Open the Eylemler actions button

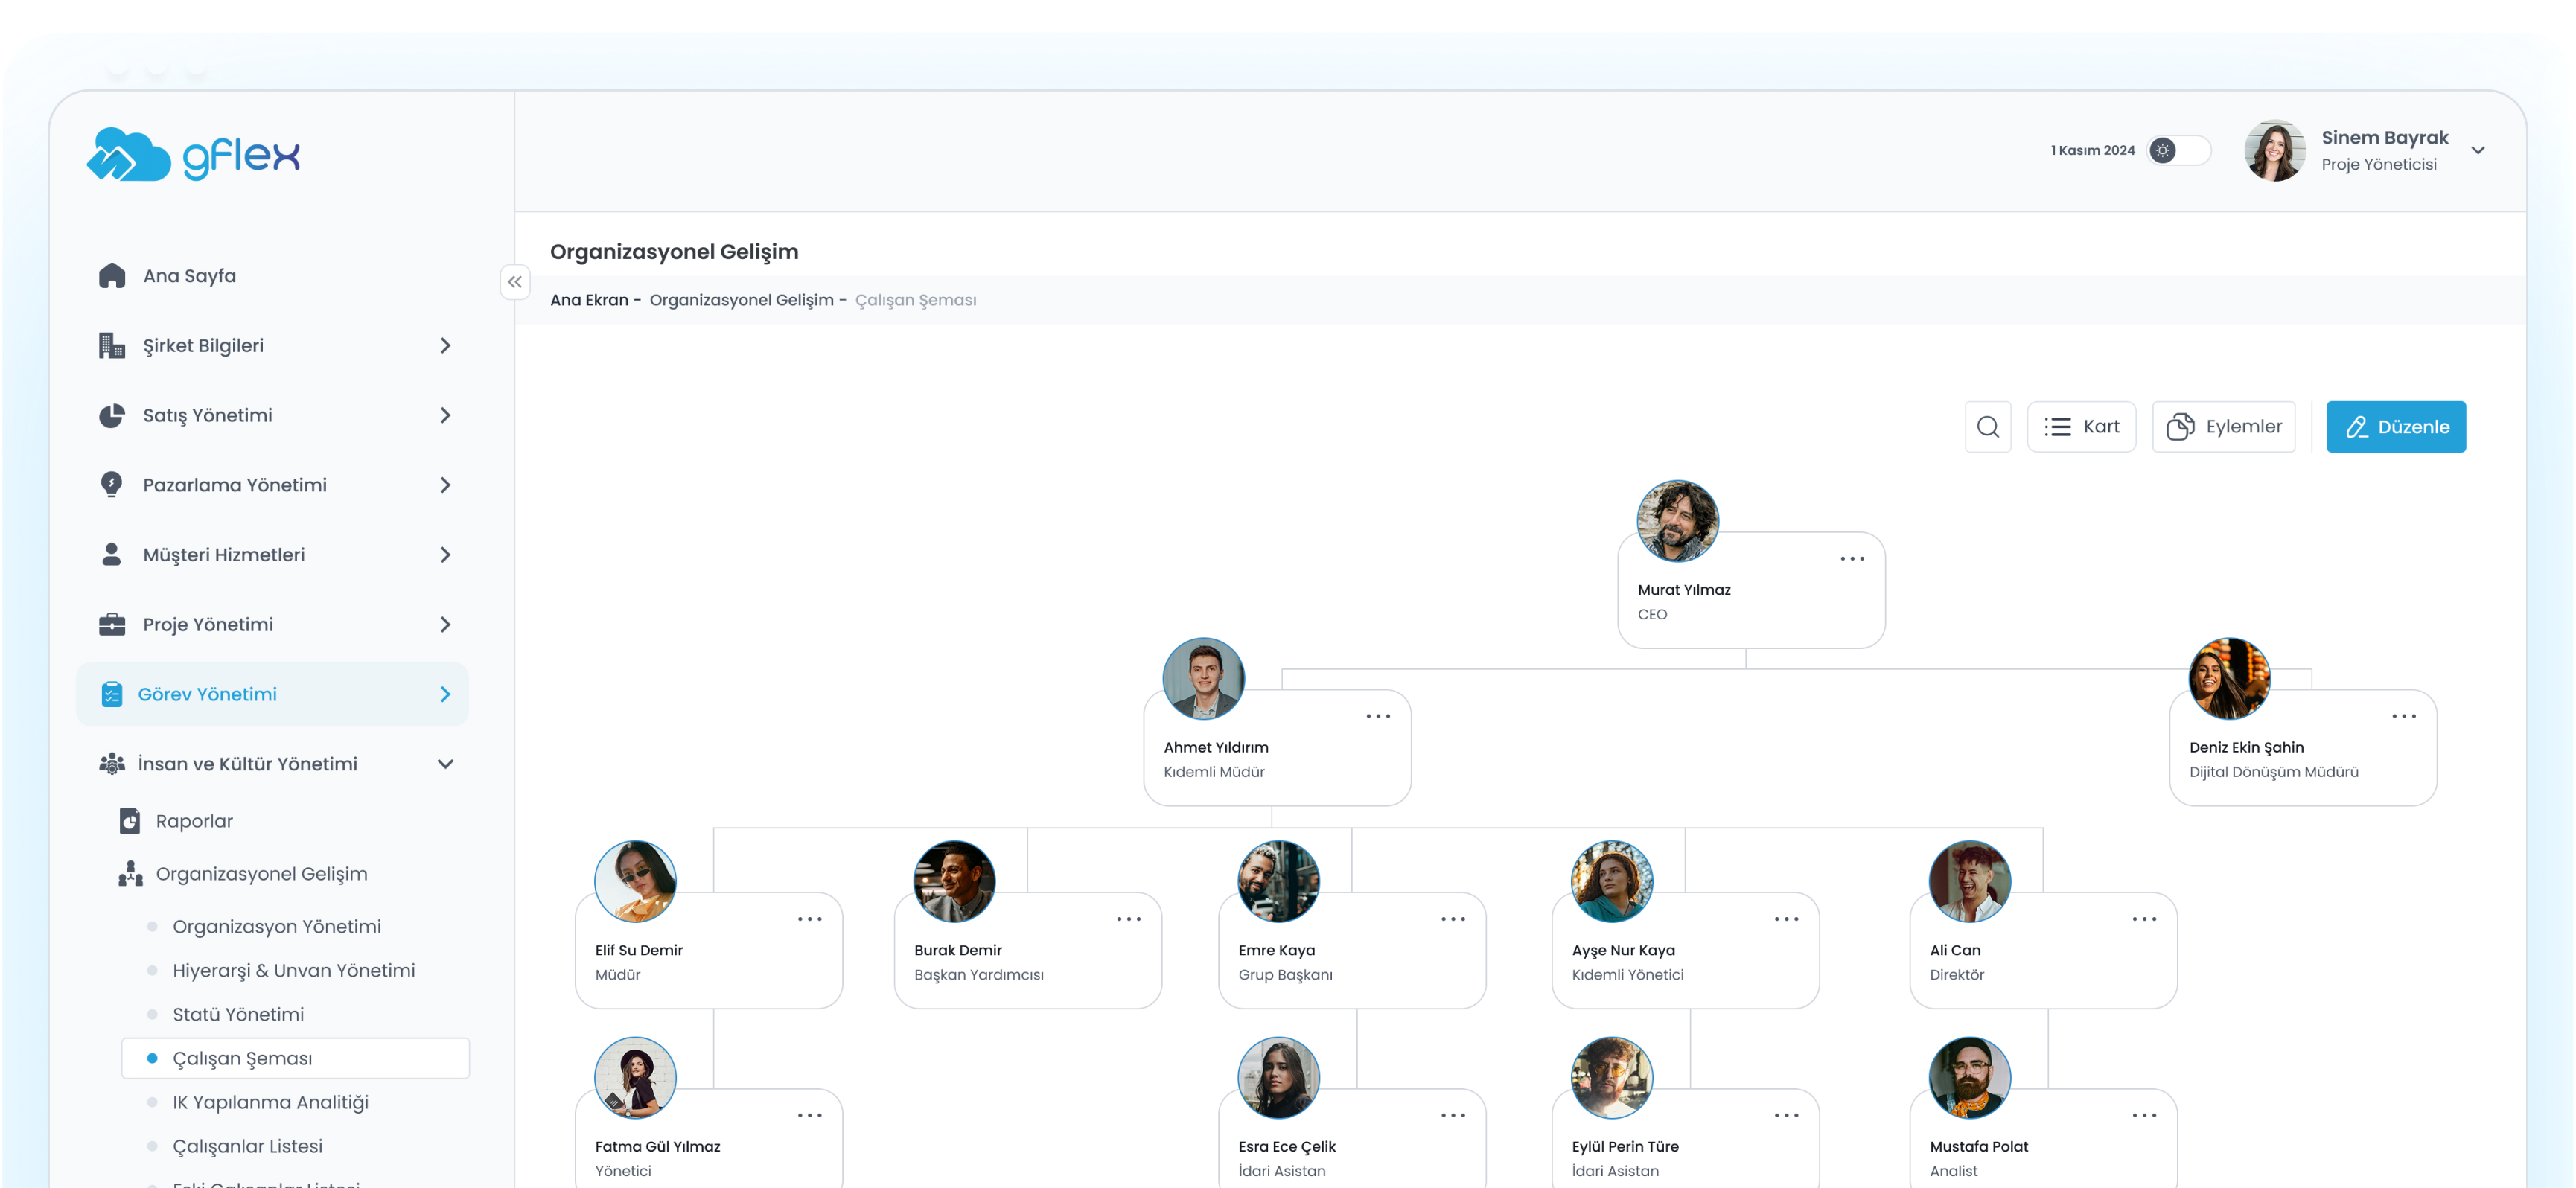[2223, 427]
